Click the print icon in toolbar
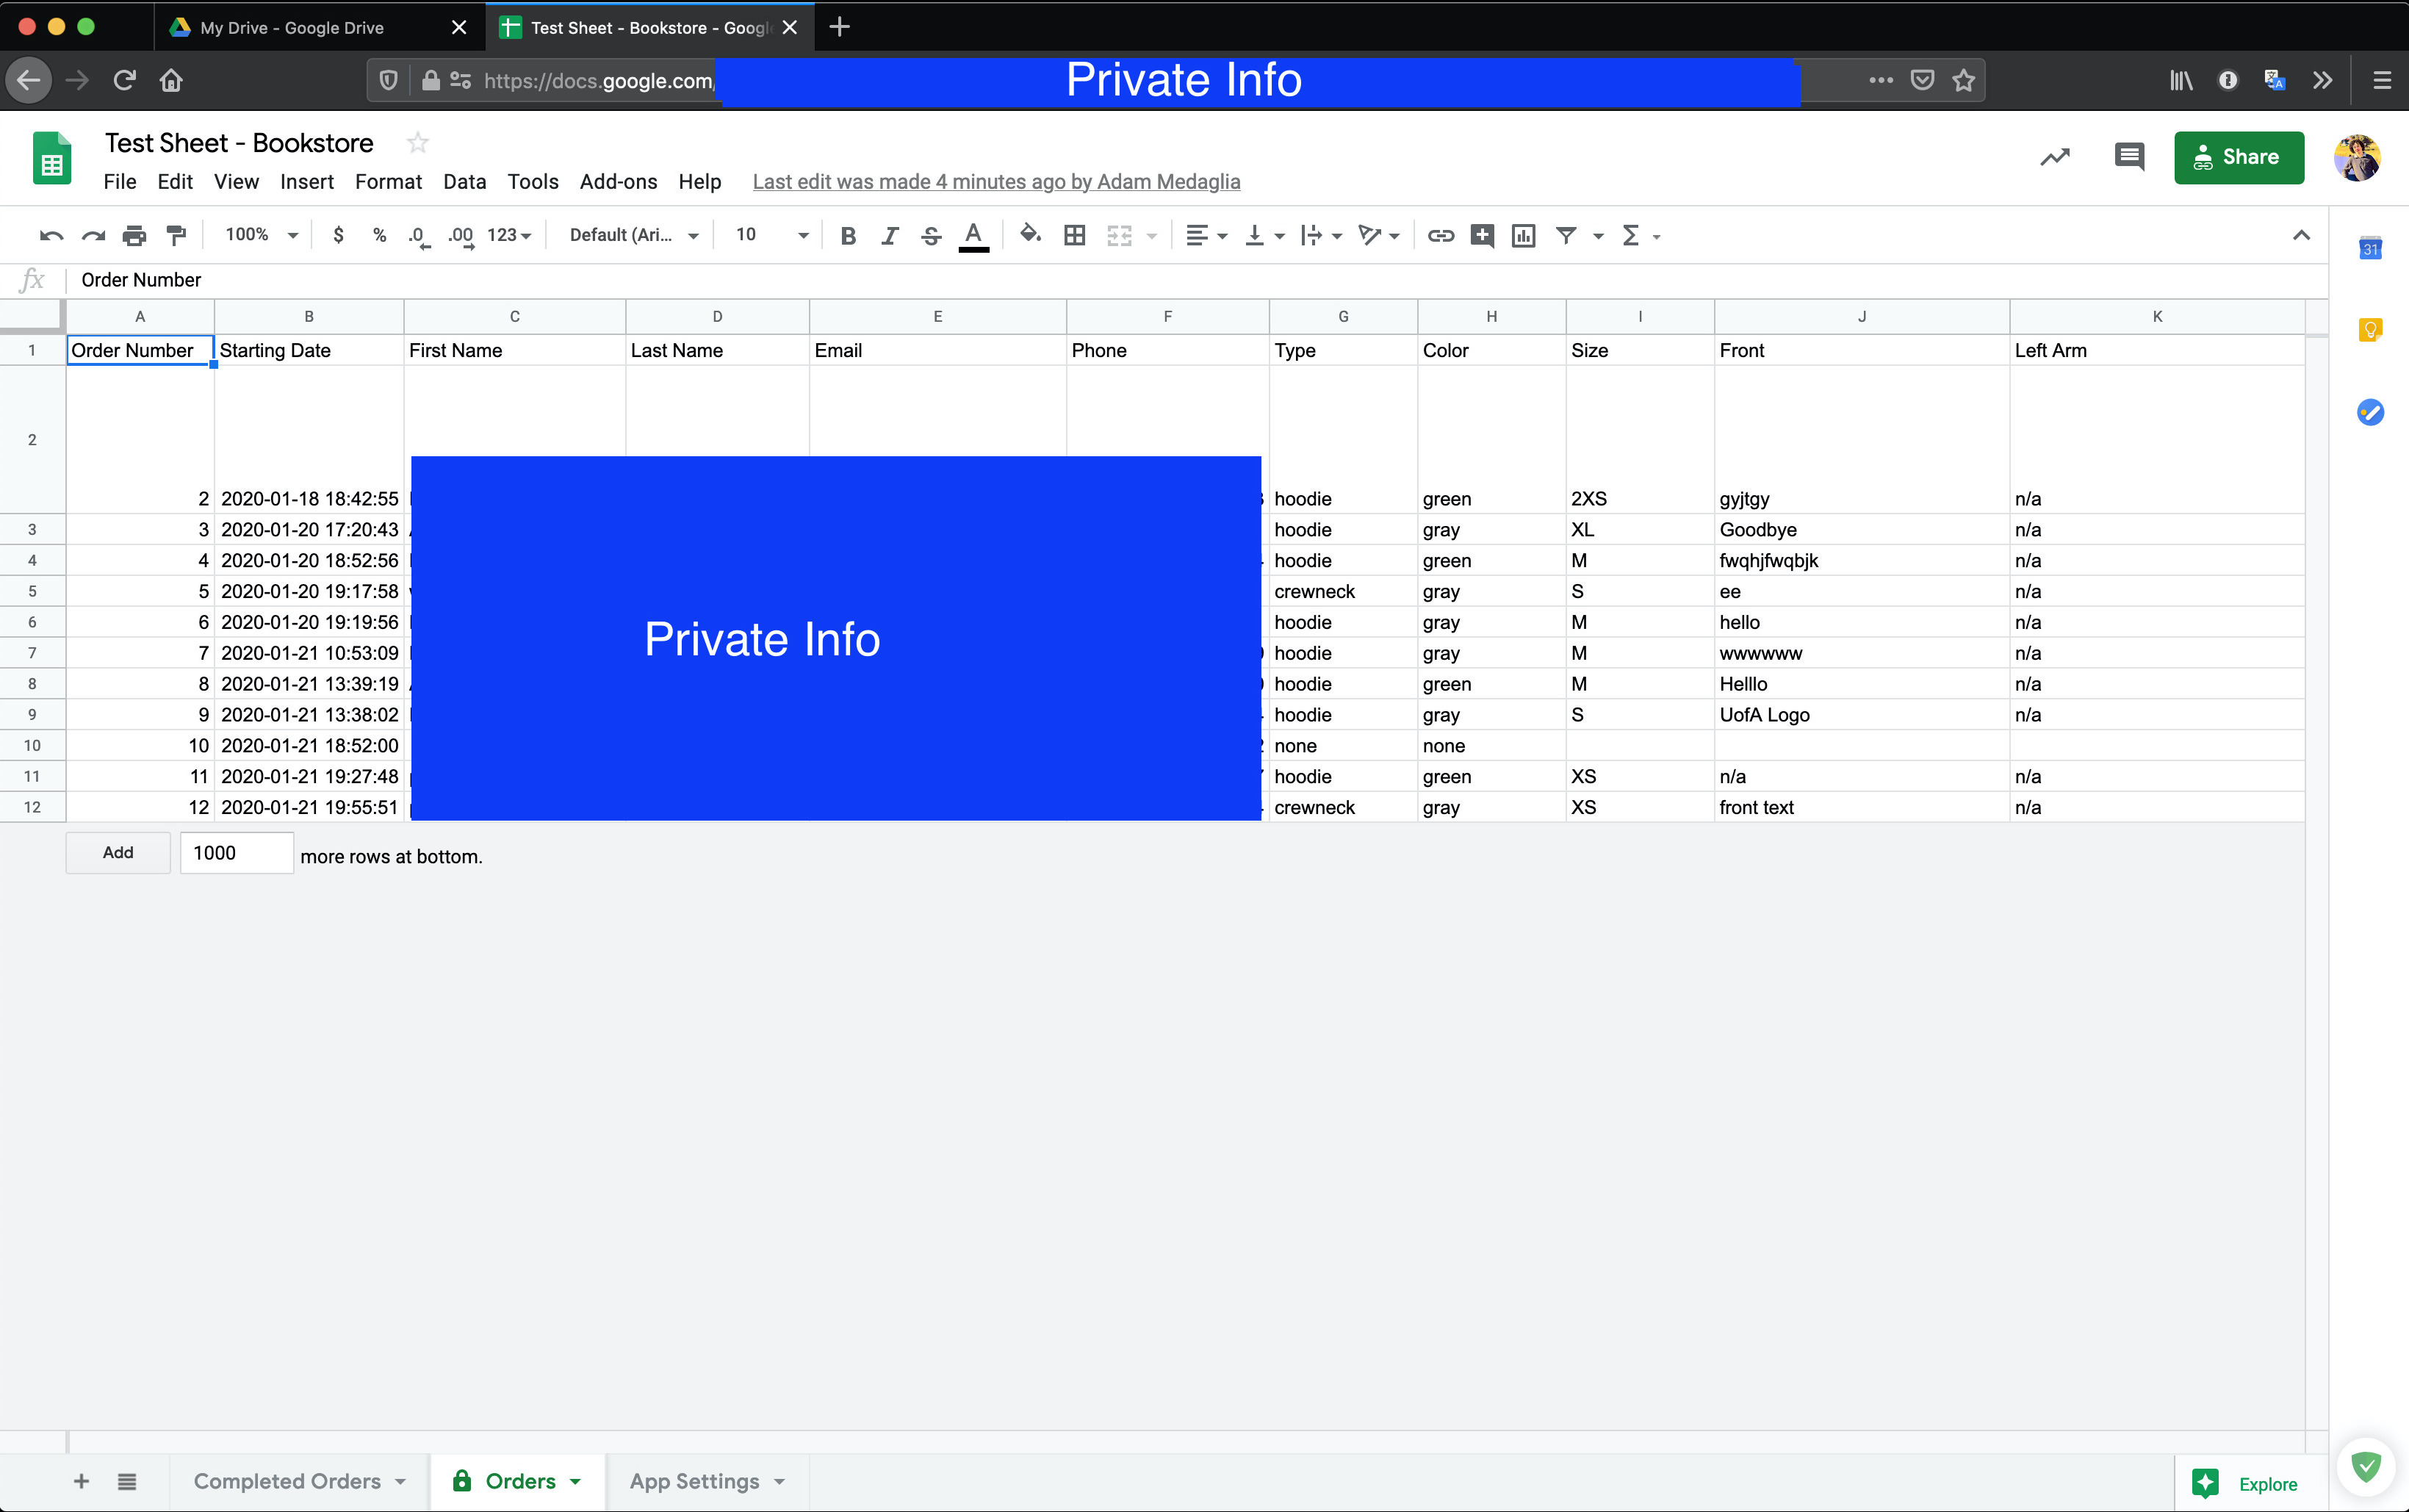 pos(134,235)
